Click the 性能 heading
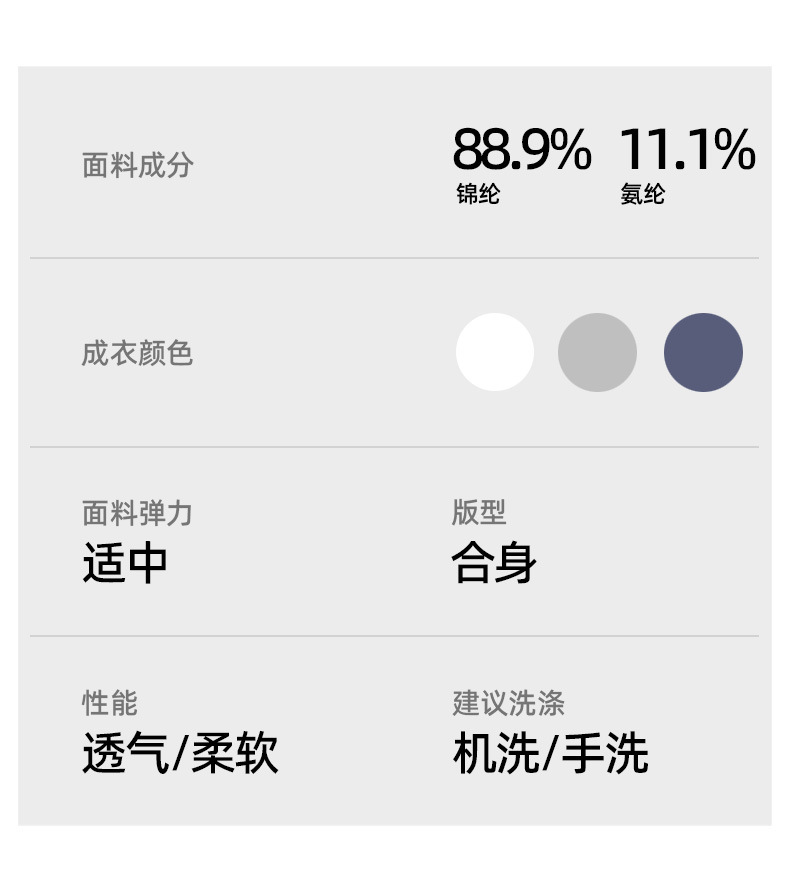Viewport: 790px width, 891px height. point(110,702)
